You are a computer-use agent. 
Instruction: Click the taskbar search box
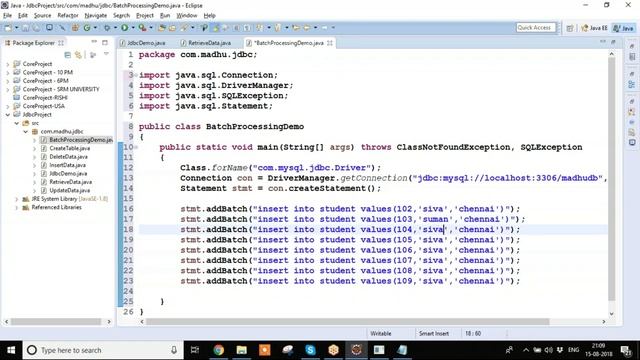tap(103, 350)
